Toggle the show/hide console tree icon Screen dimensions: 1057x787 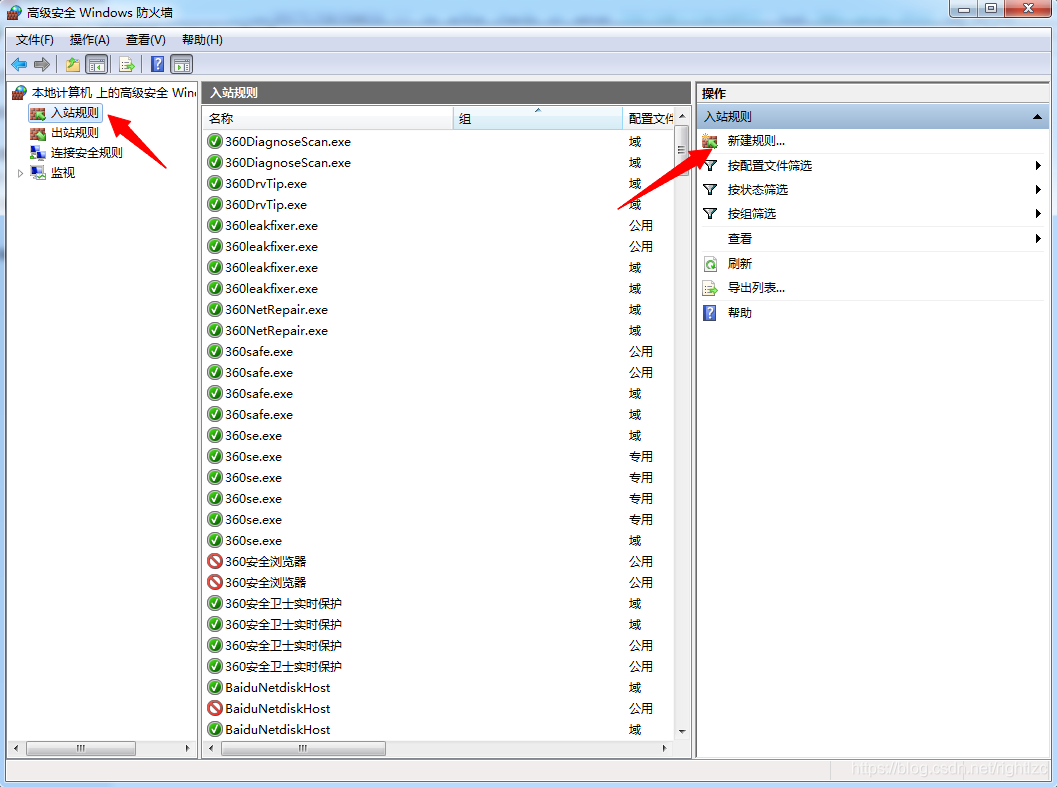coord(97,65)
